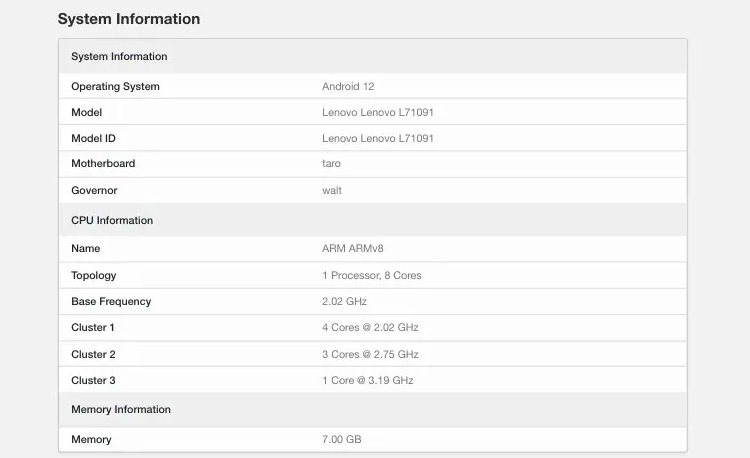Click the Base Frequency label

coord(111,302)
